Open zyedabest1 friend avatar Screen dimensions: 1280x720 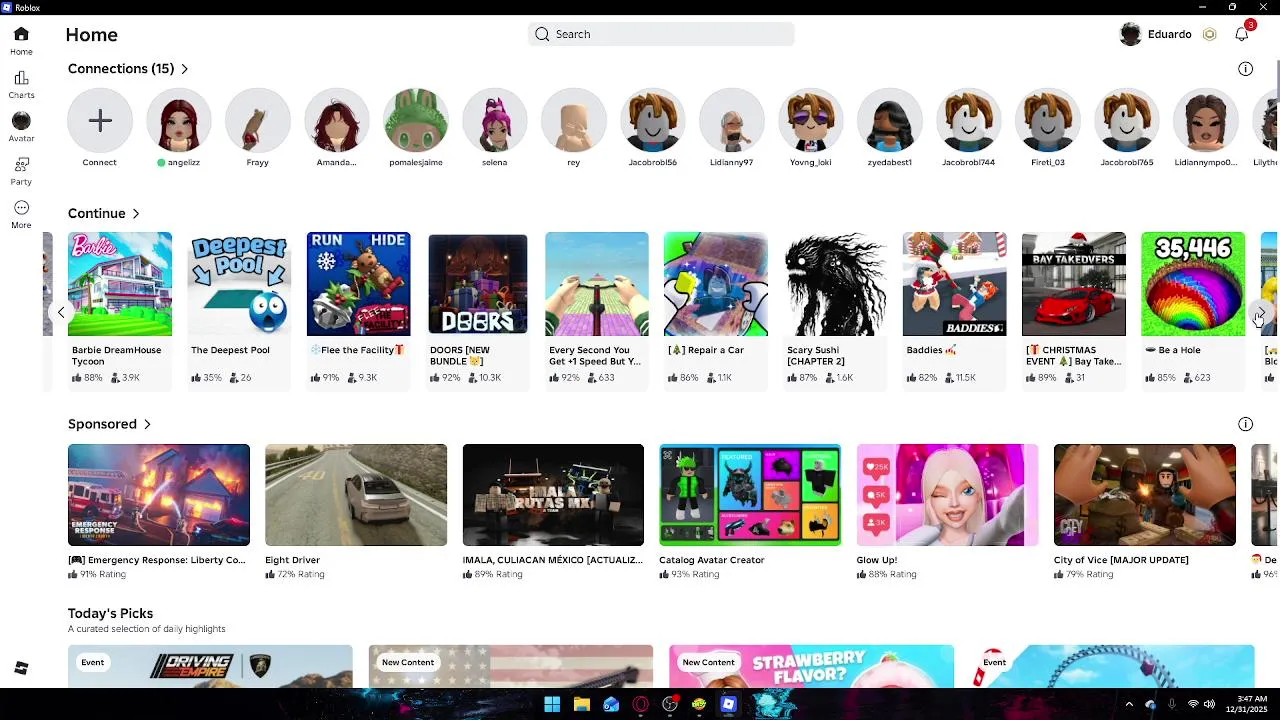[x=890, y=121]
